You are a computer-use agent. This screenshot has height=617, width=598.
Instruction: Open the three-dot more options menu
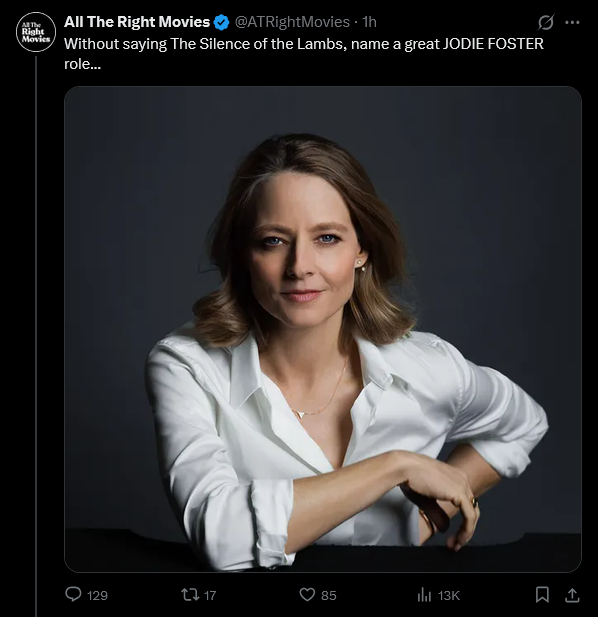[x=572, y=22]
